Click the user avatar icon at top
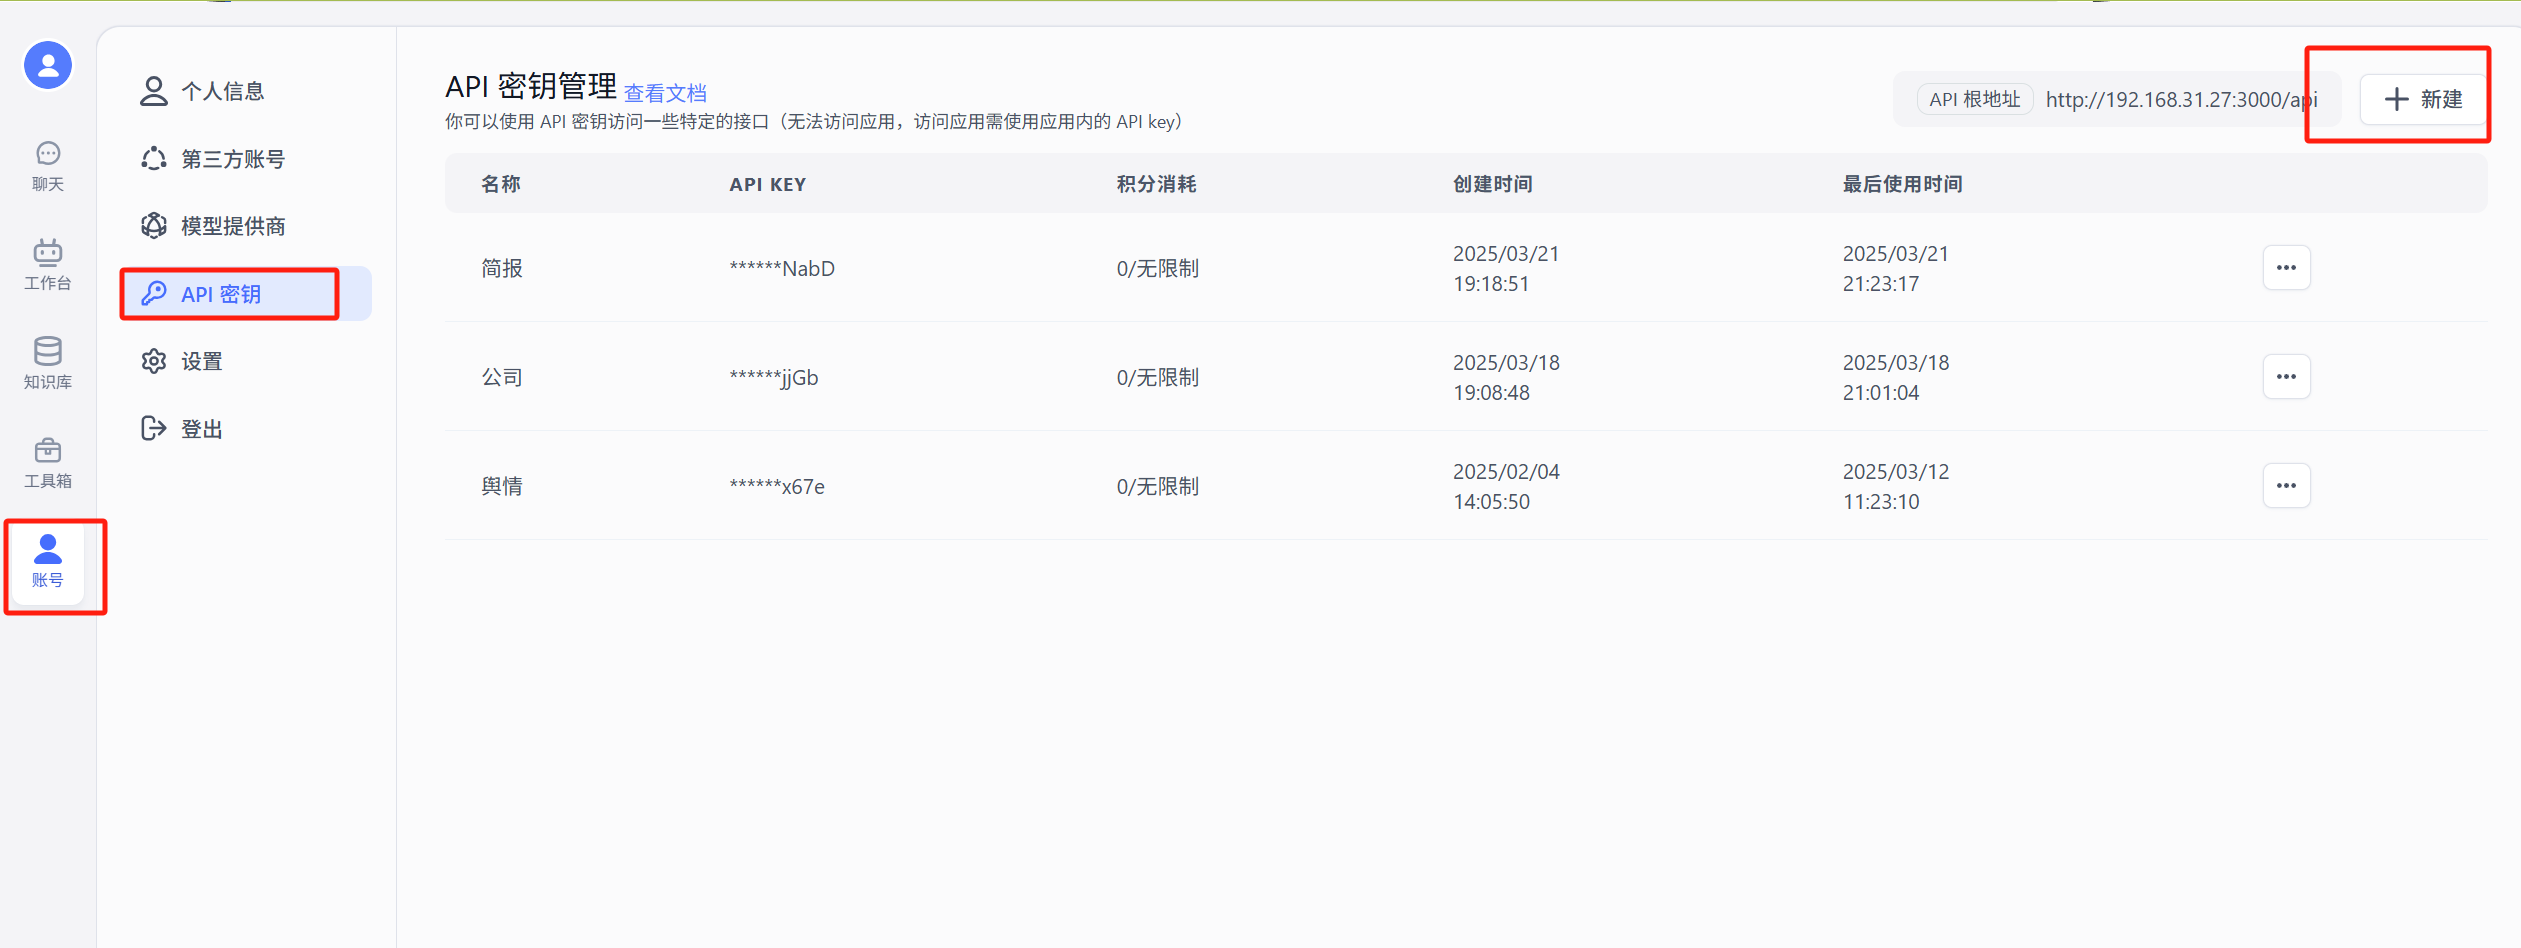 tap(48, 66)
